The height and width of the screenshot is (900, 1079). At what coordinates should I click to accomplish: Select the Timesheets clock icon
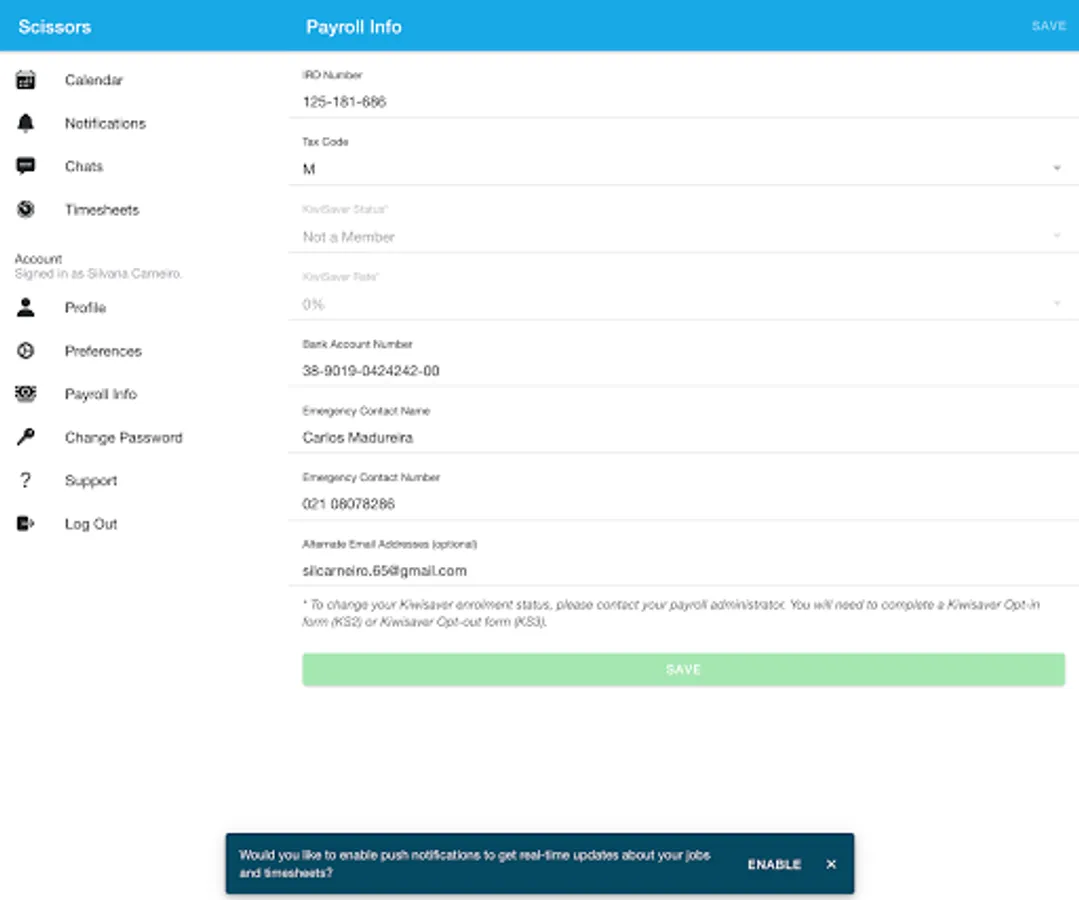click(x=25, y=209)
